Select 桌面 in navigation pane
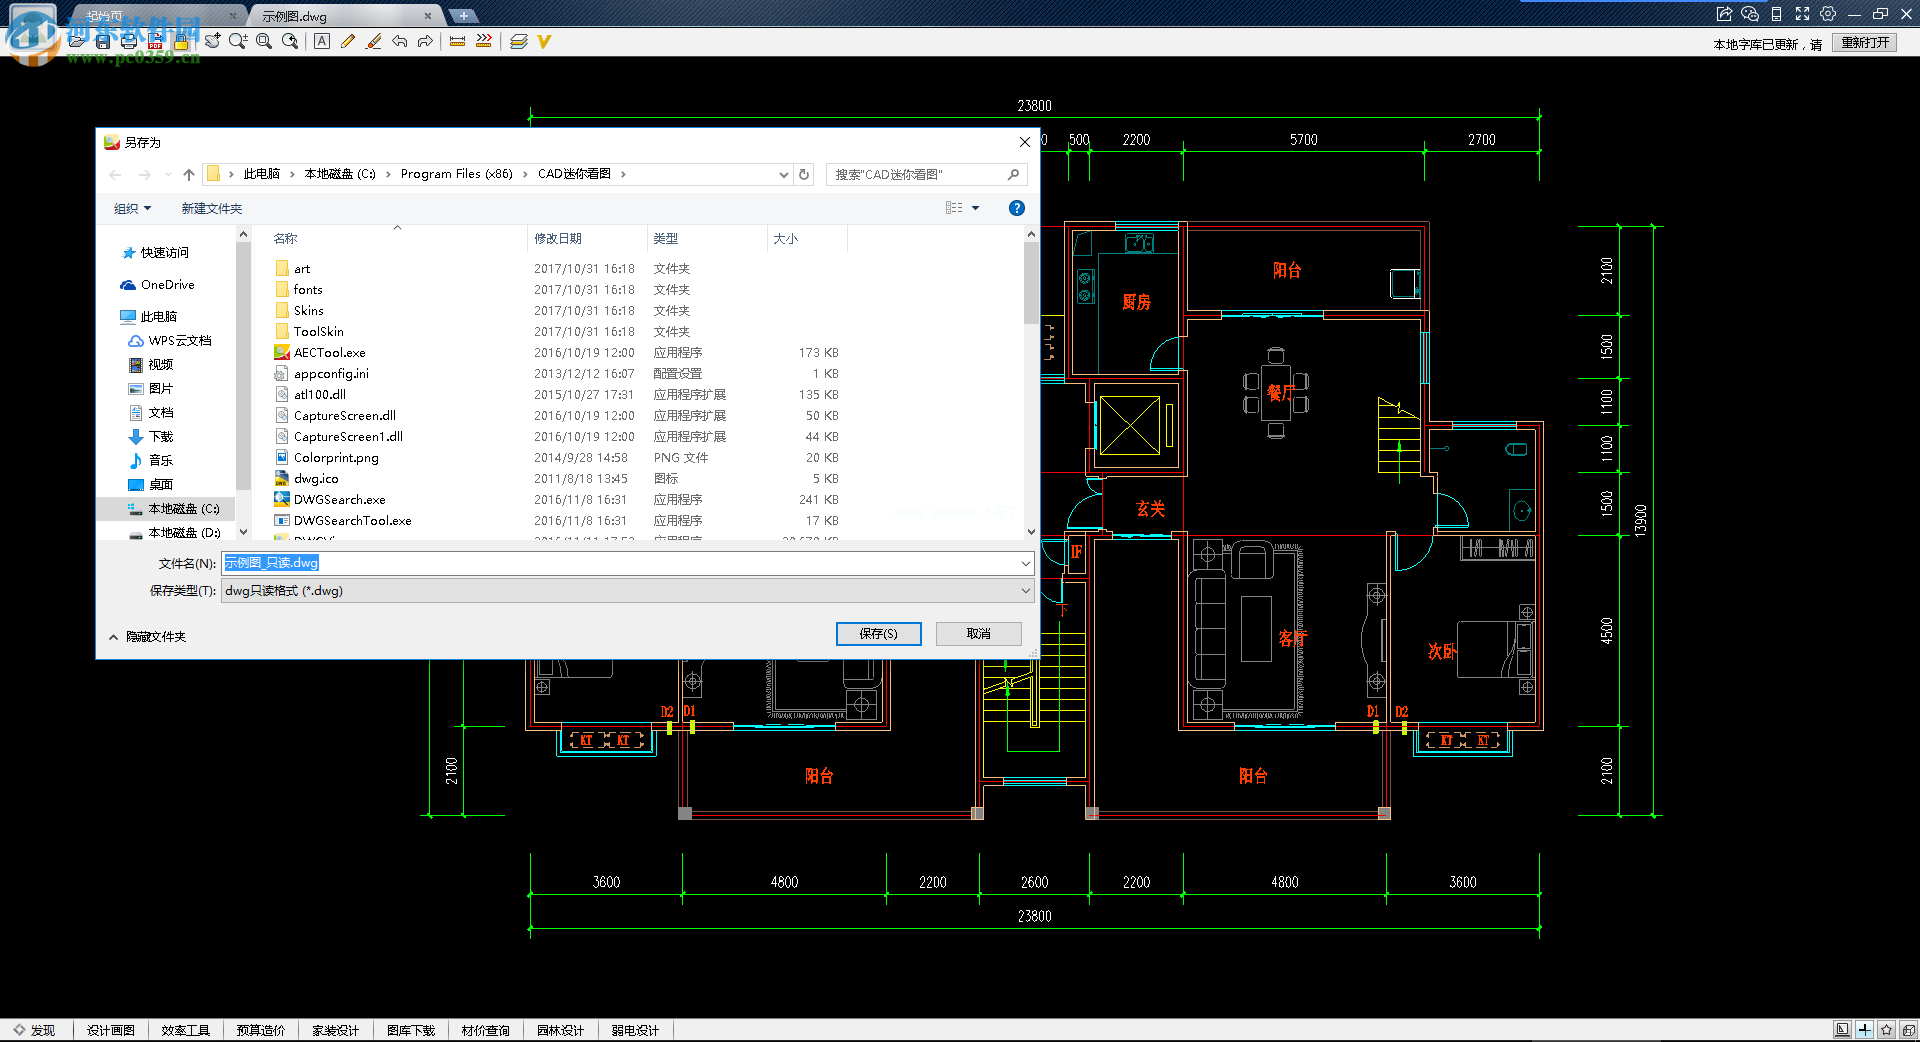This screenshot has width=1920, height=1042. tap(151, 484)
